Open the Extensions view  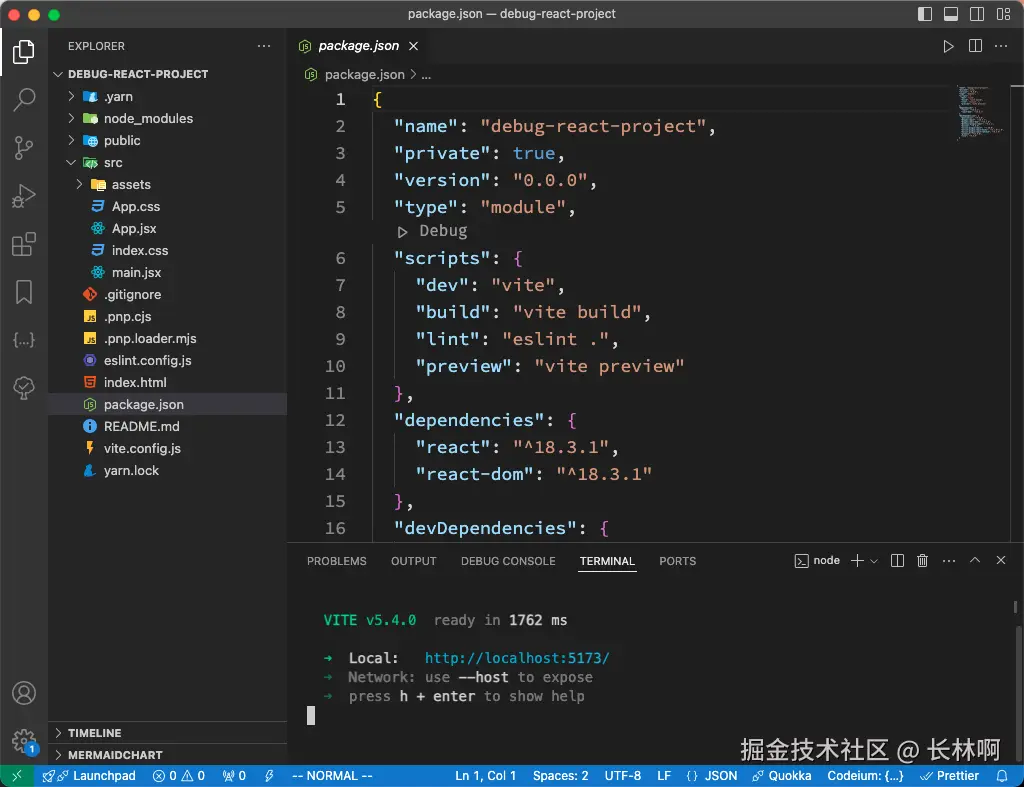[x=24, y=244]
